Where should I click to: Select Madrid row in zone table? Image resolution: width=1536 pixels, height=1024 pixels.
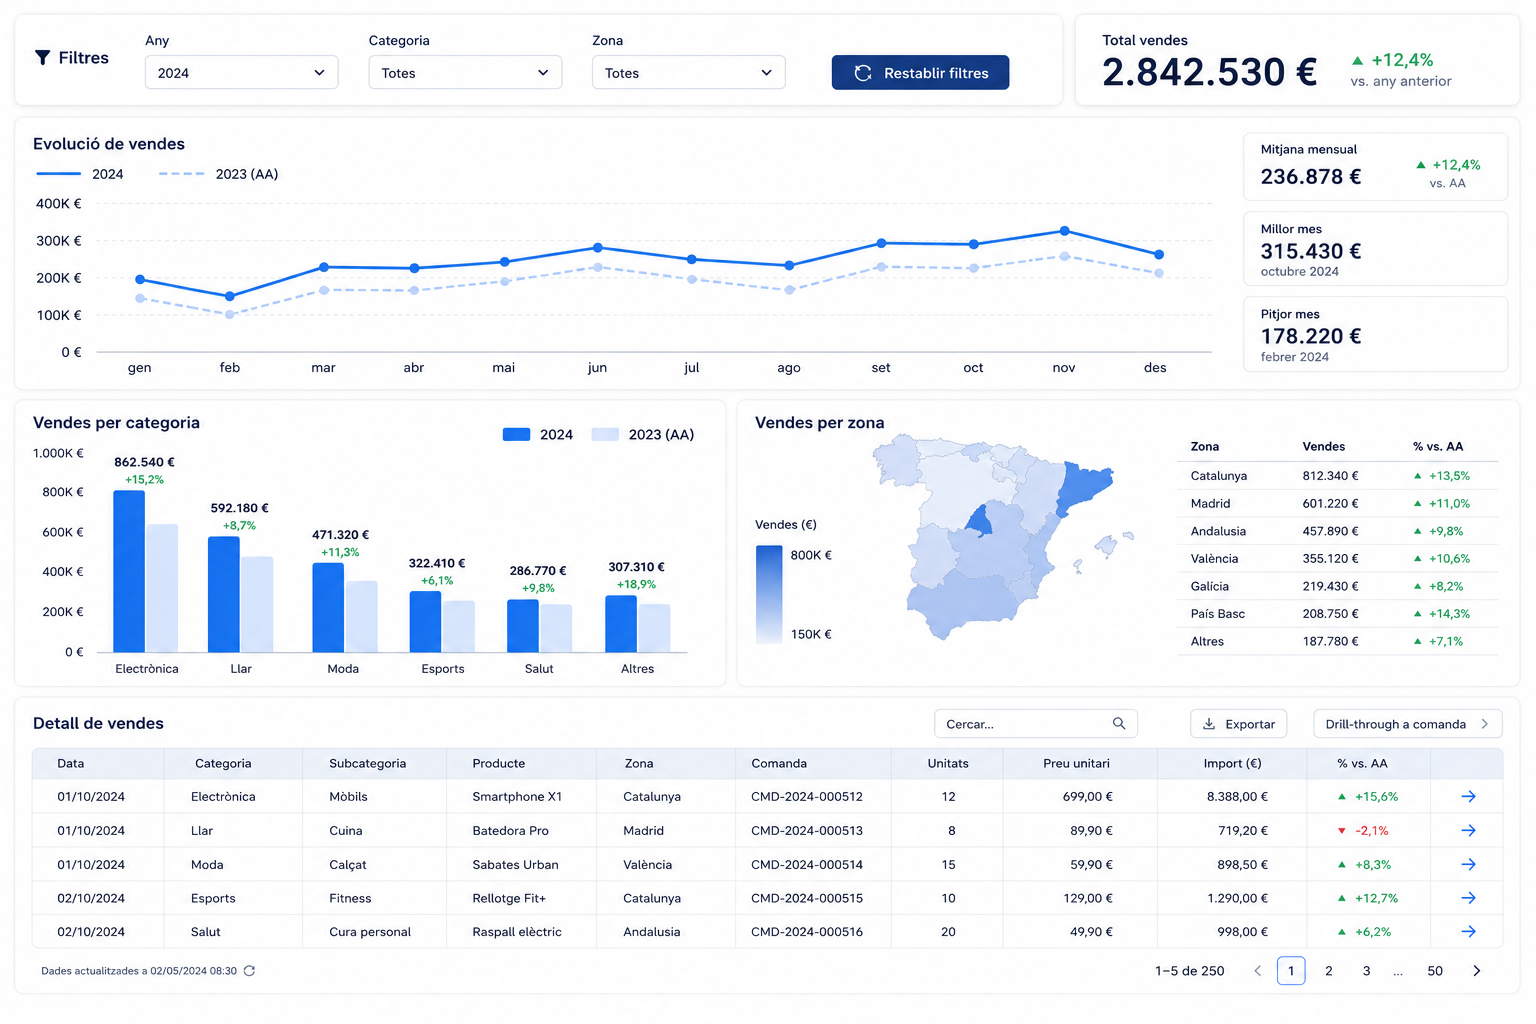coord(1338,503)
